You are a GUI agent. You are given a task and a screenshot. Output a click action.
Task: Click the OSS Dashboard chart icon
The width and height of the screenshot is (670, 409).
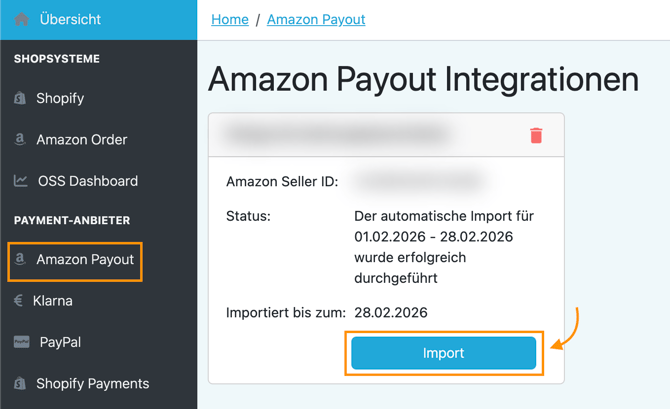(20, 181)
